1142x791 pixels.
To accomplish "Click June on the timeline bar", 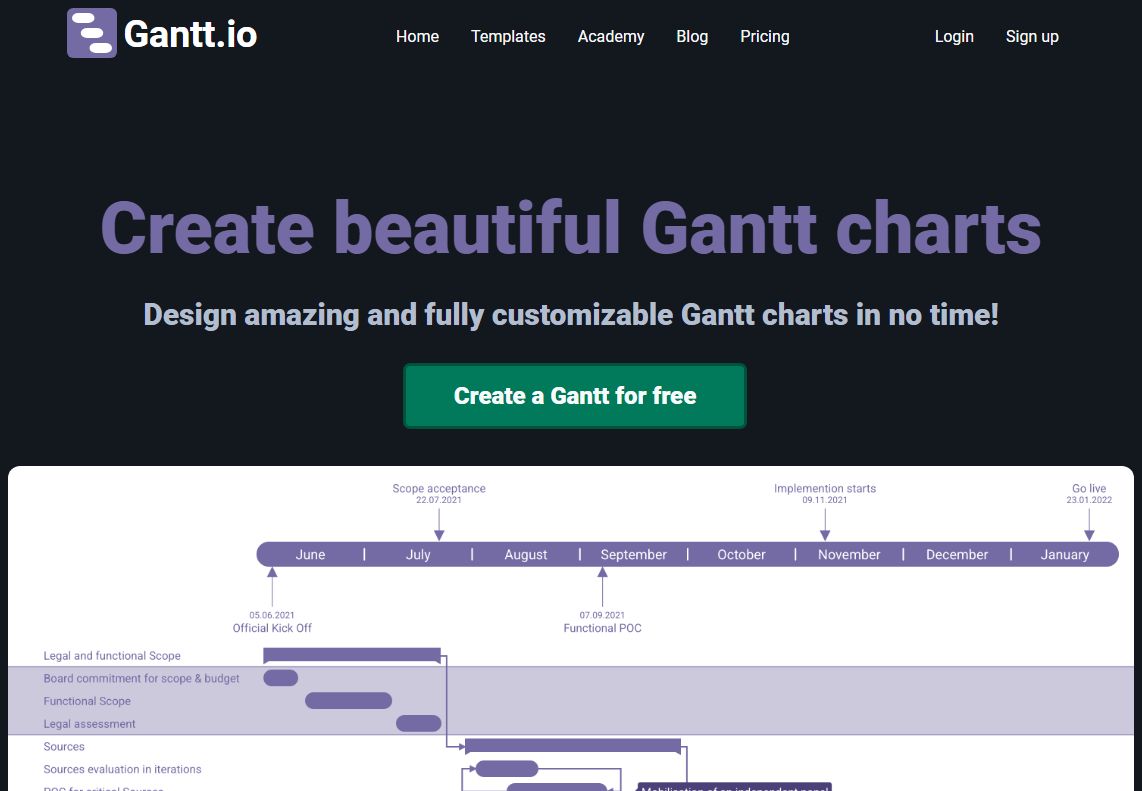I will (x=310, y=554).
